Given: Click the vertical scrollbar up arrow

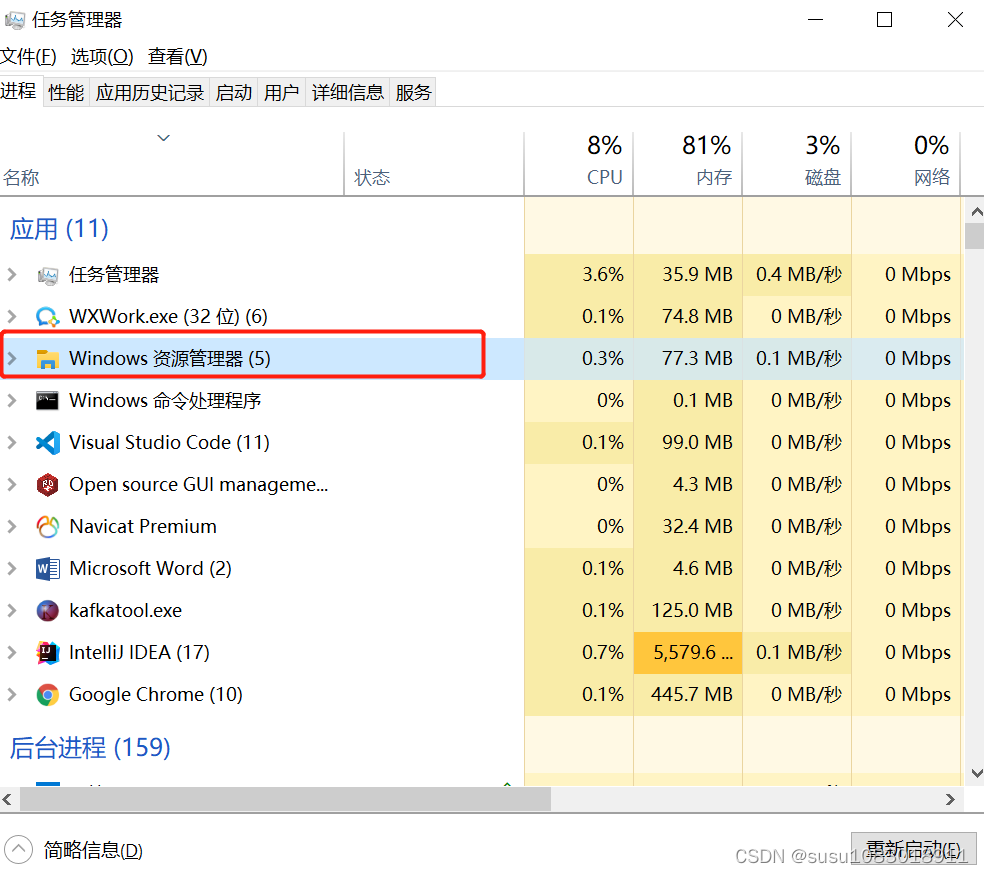Looking at the screenshot, I should point(976,212).
